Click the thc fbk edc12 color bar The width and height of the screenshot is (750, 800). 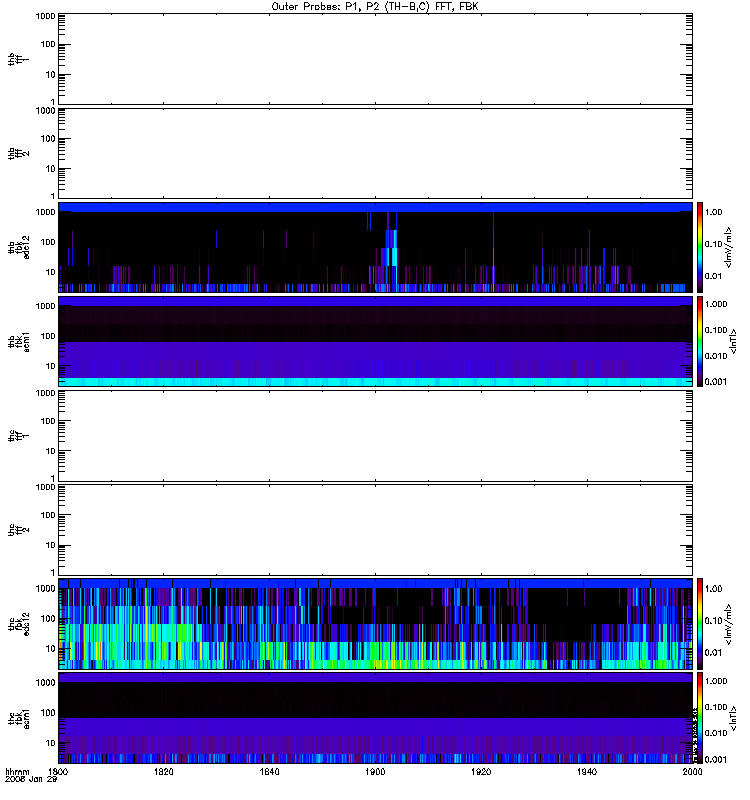[x=700, y=624]
